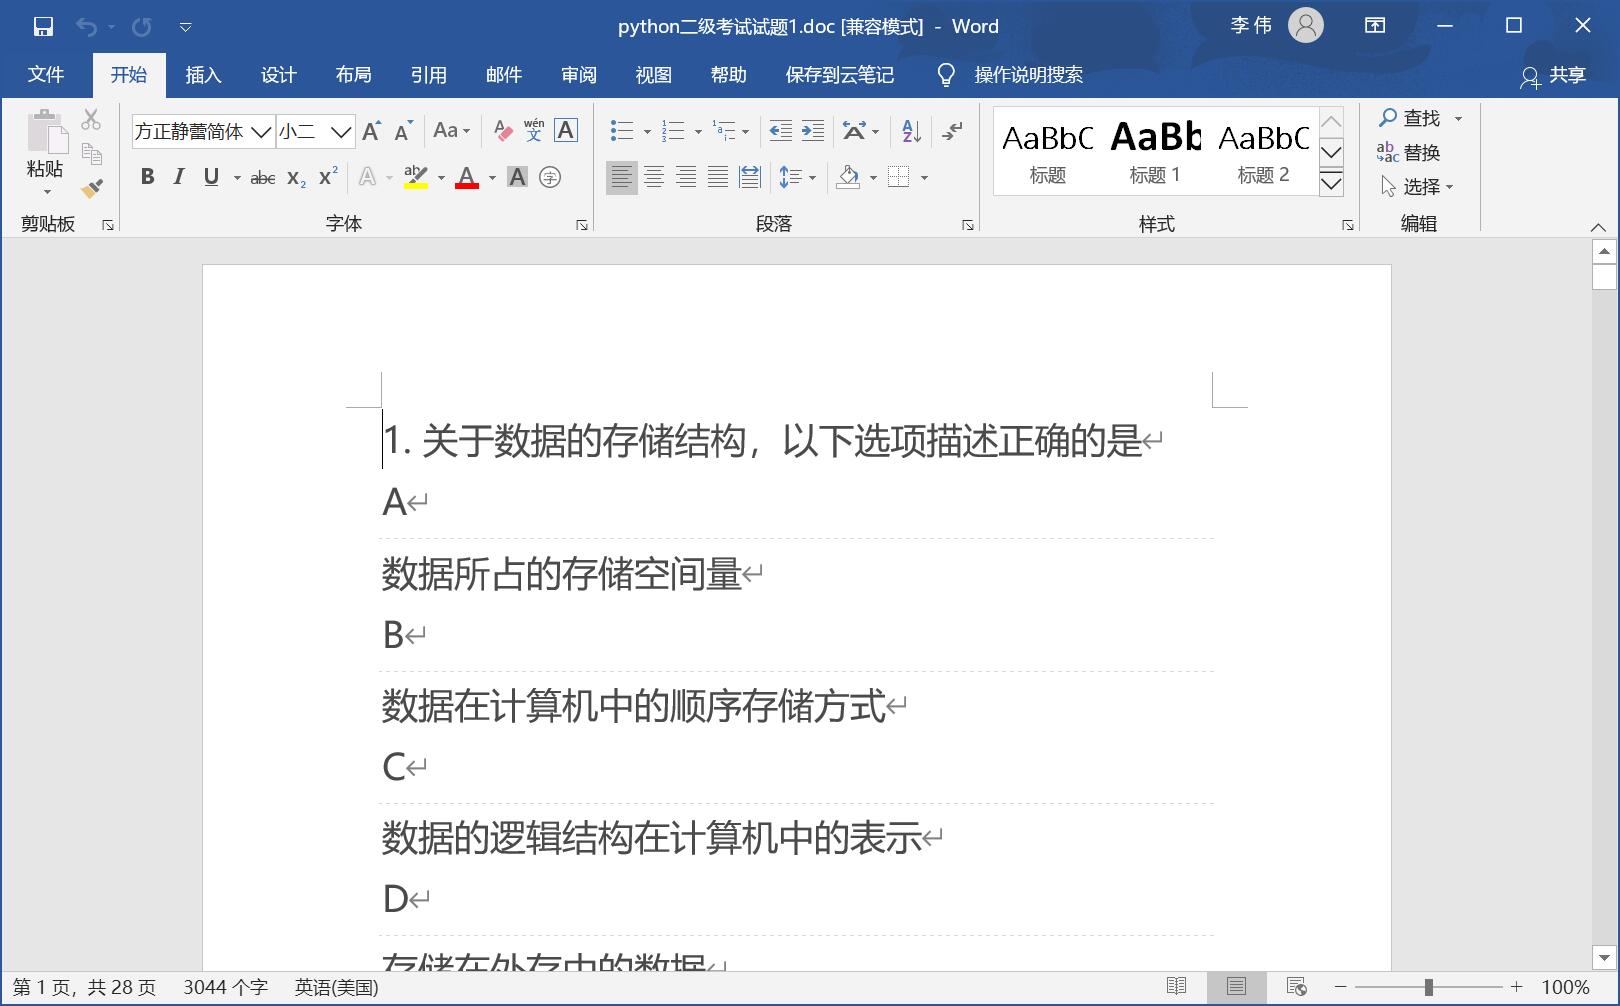
Task: Open the Replace (替换) function
Action: [x=1415, y=152]
